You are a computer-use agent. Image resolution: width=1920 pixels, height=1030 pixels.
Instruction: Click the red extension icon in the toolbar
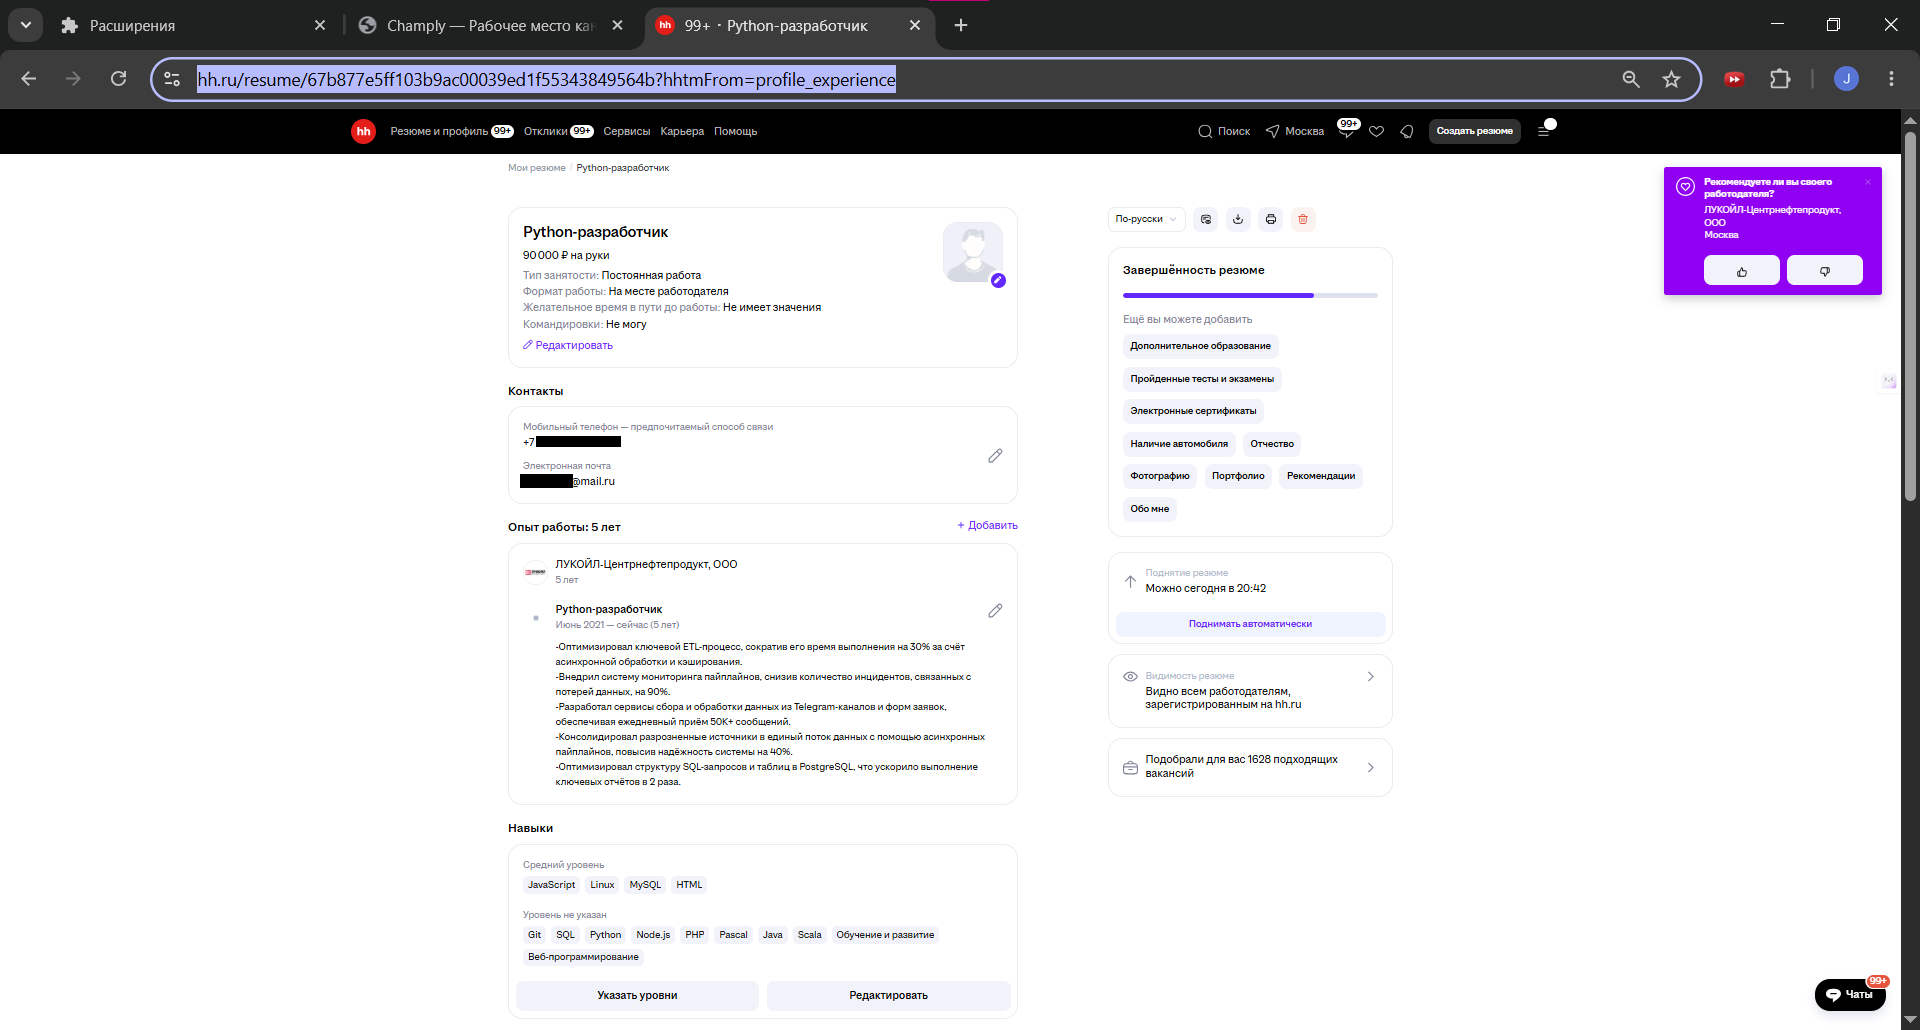click(x=1734, y=79)
